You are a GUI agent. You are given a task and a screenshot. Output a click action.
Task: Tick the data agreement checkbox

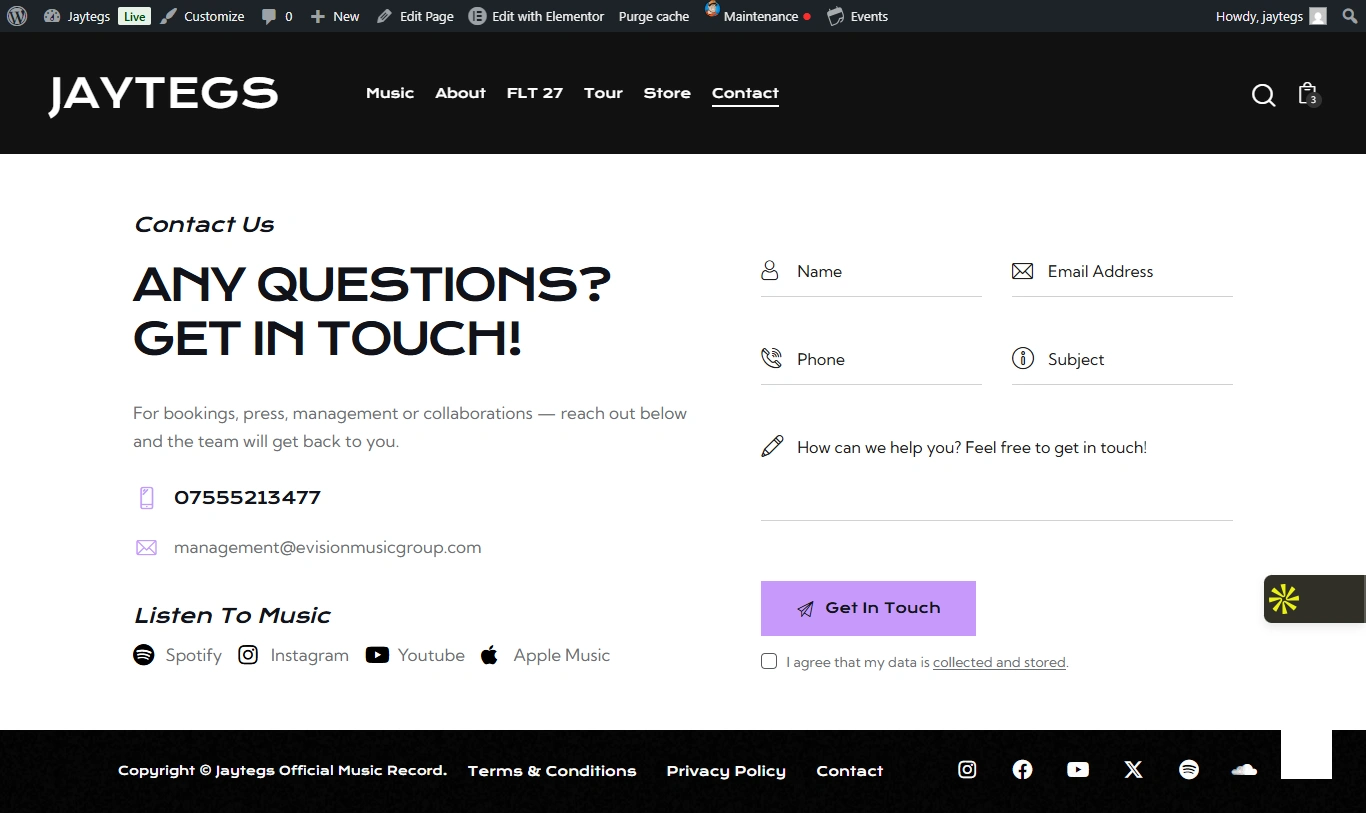click(769, 661)
